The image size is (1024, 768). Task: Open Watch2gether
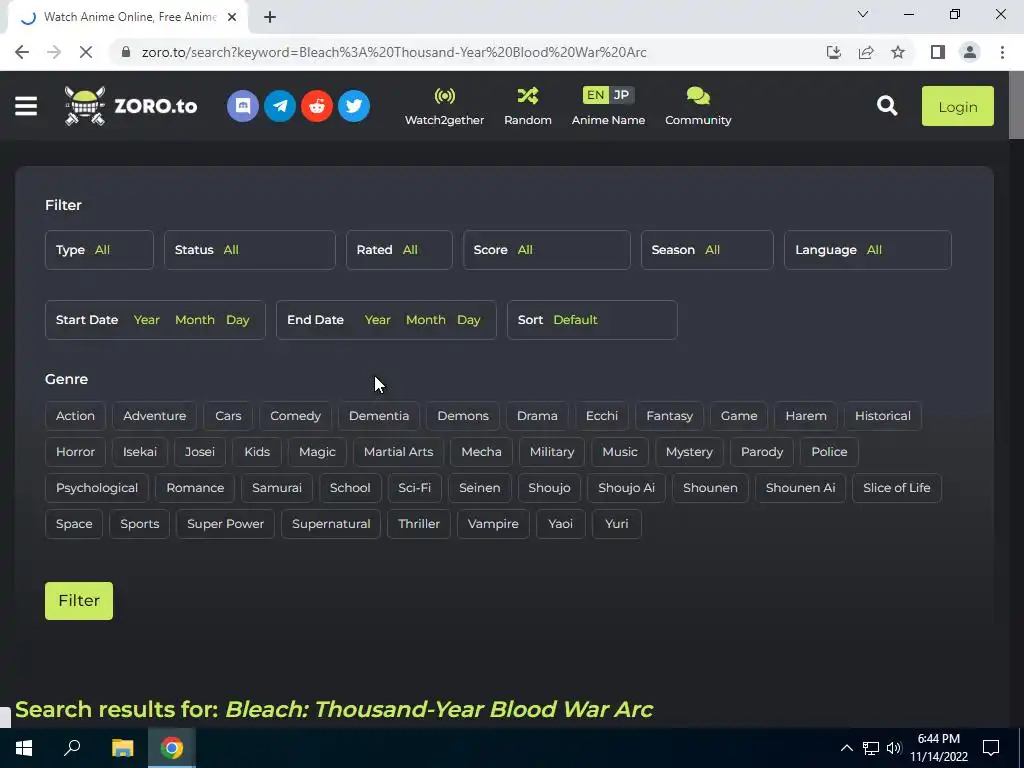[444, 106]
